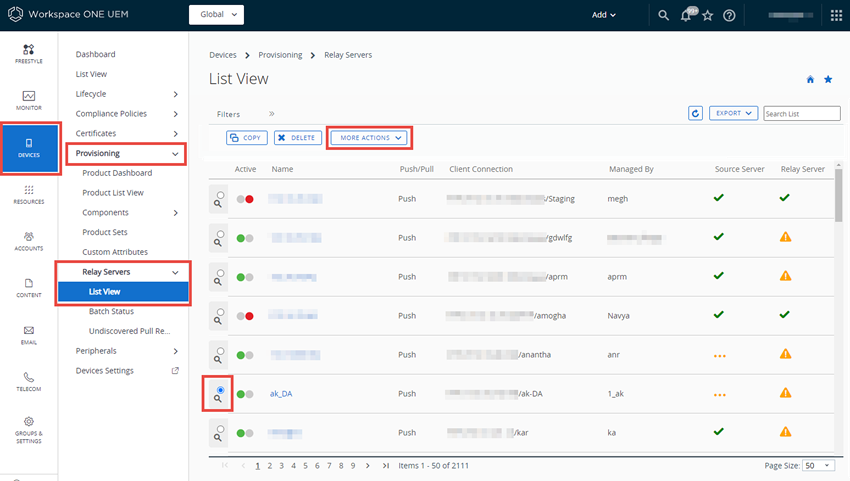Open the Accounts section

point(29,241)
